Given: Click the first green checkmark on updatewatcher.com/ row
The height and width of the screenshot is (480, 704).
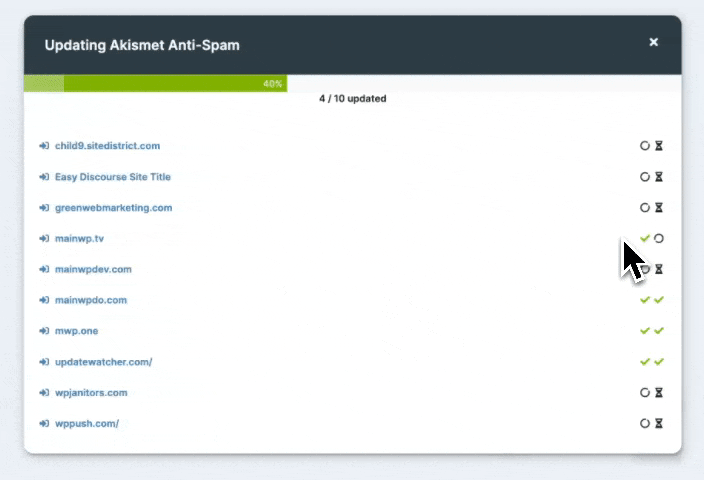Looking at the screenshot, I should [x=645, y=361].
